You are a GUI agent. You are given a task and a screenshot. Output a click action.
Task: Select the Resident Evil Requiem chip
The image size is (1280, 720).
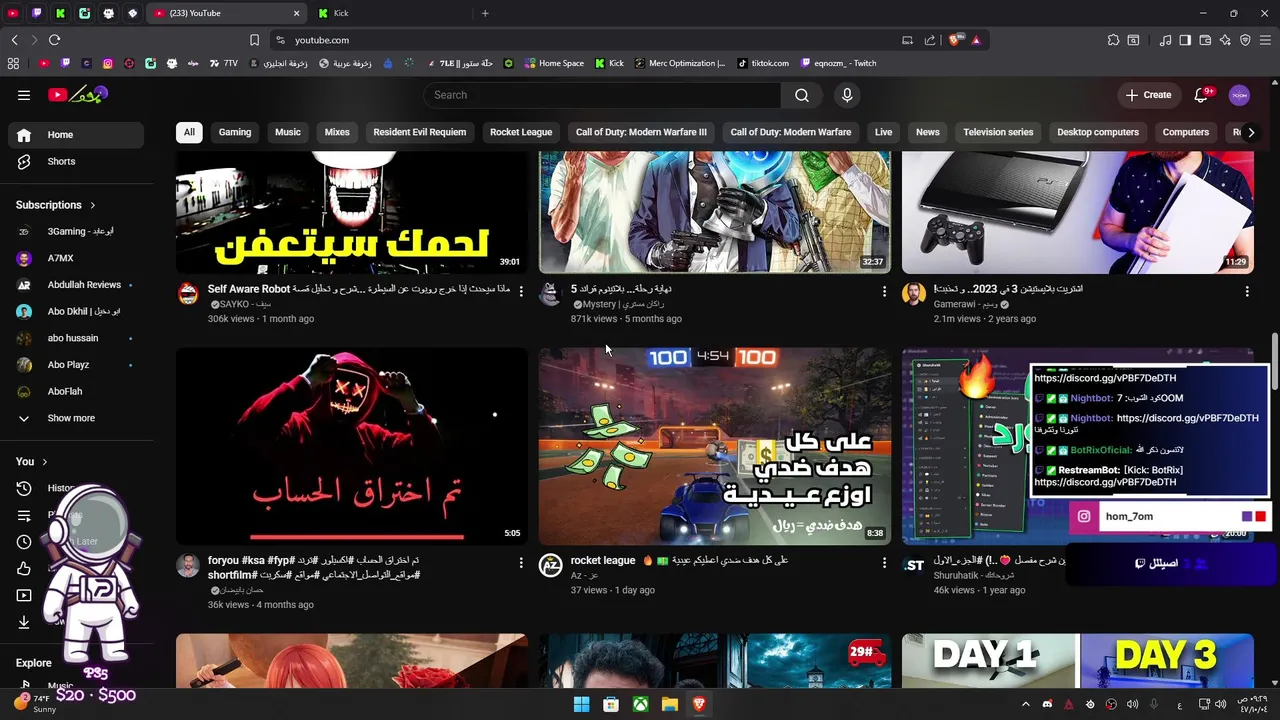point(420,132)
